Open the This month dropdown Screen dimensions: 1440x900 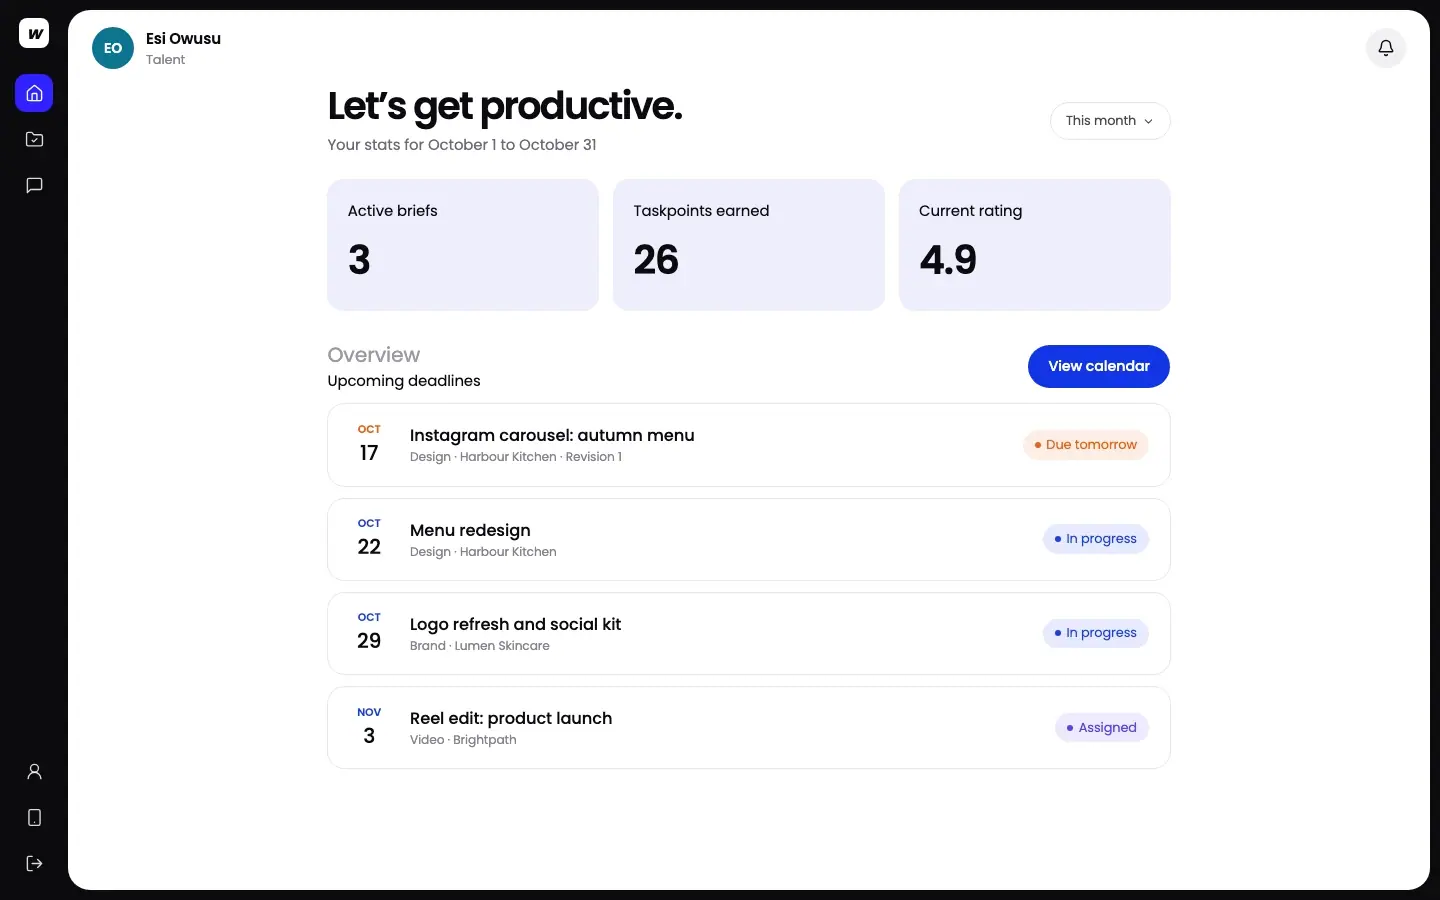[x=1110, y=121]
